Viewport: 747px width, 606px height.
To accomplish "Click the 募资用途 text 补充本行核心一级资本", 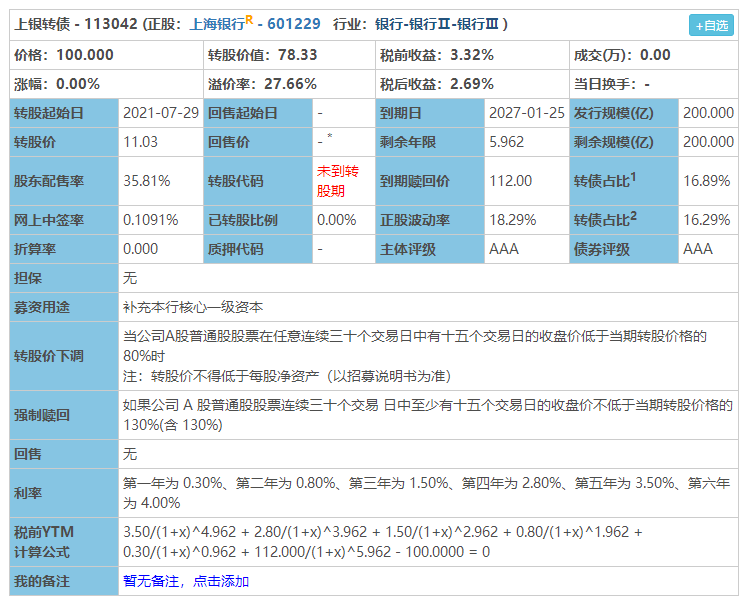I will 192,307.
